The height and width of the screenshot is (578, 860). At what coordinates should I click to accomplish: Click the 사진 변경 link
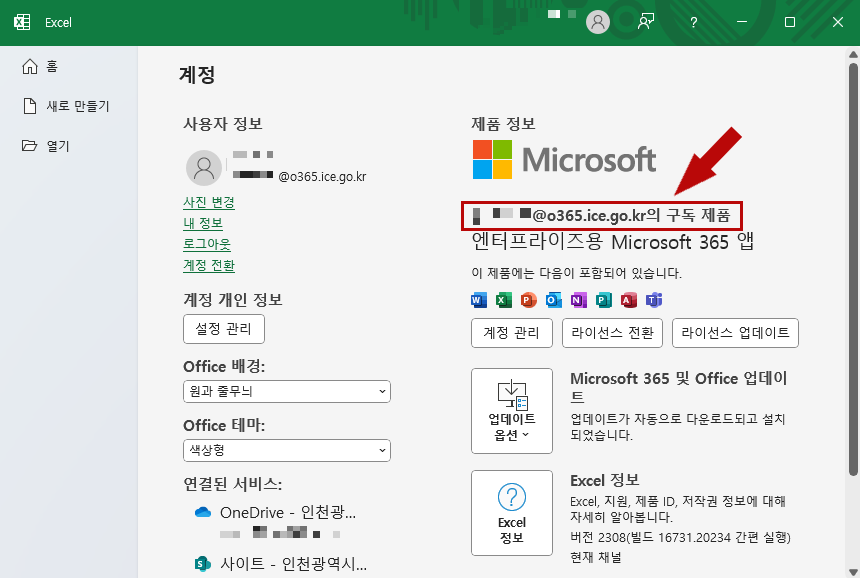[x=209, y=202]
